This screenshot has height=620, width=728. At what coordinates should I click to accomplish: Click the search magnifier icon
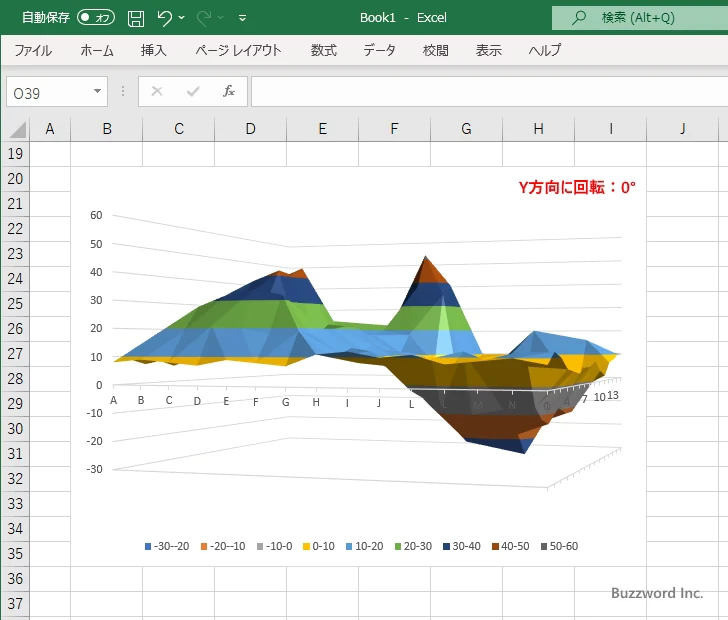point(578,18)
